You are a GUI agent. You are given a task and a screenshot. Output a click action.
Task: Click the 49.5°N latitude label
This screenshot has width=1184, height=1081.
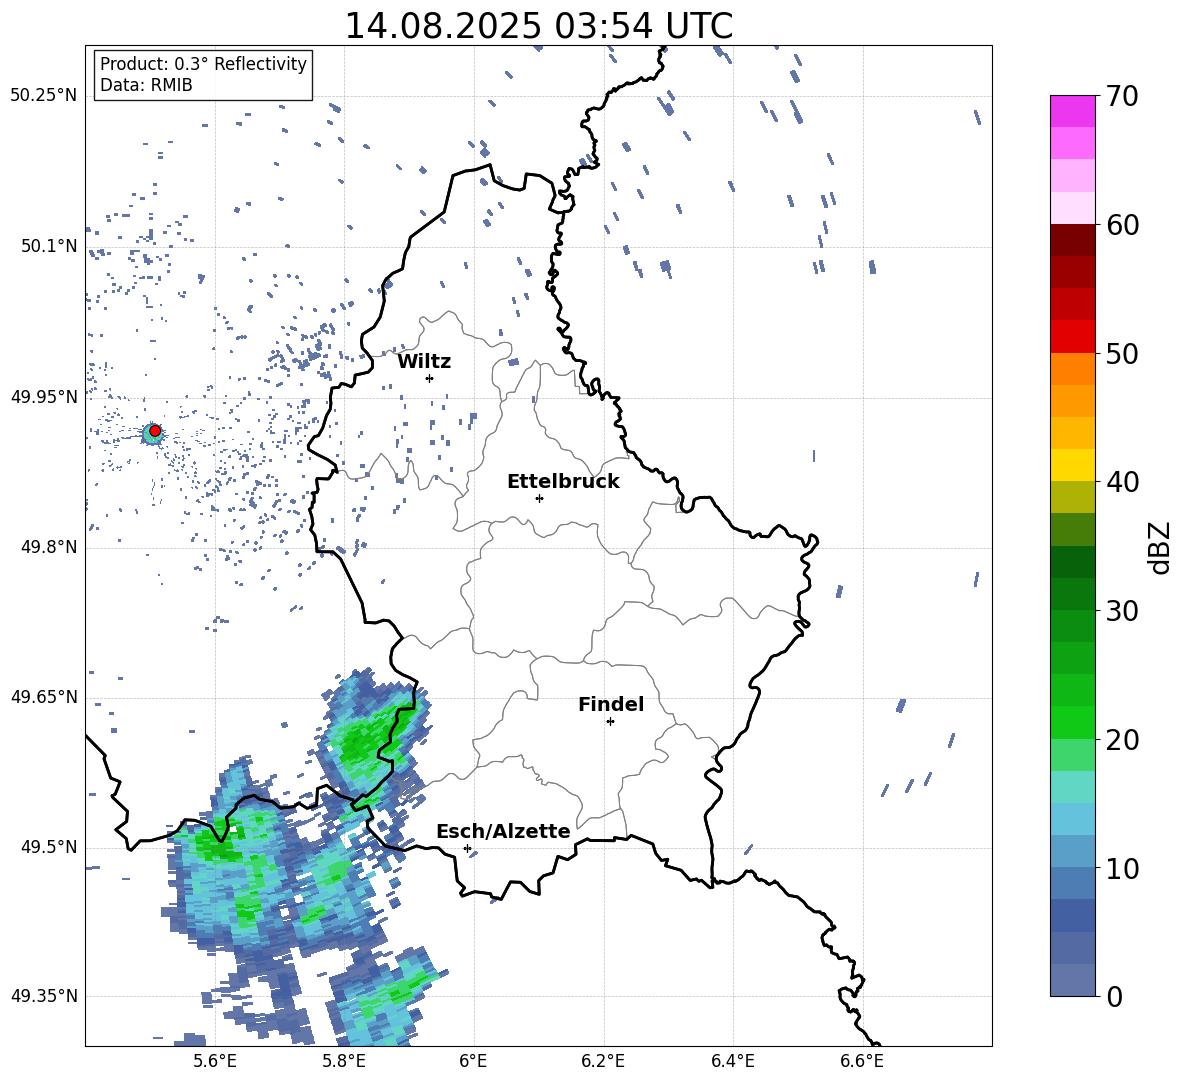coord(50,848)
